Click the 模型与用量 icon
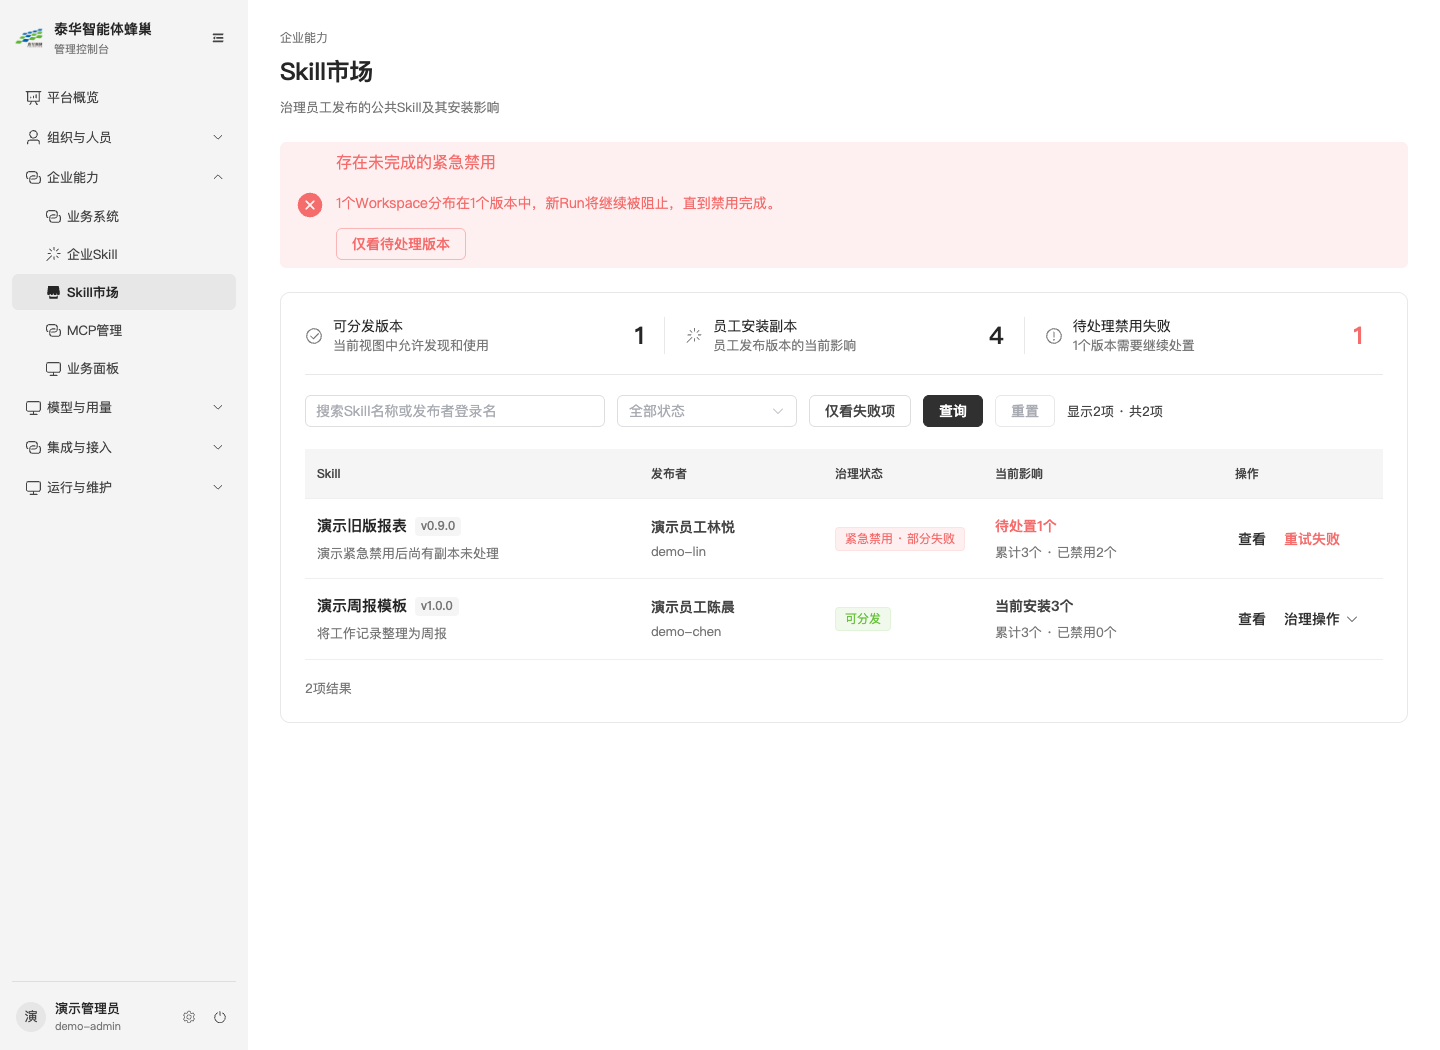 click(33, 407)
